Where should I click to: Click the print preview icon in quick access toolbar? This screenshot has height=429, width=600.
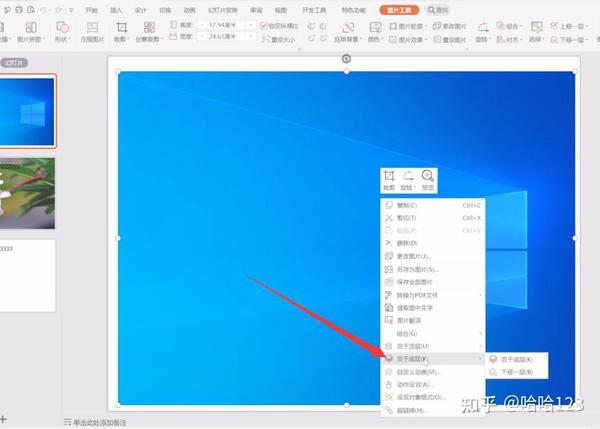coord(31,10)
